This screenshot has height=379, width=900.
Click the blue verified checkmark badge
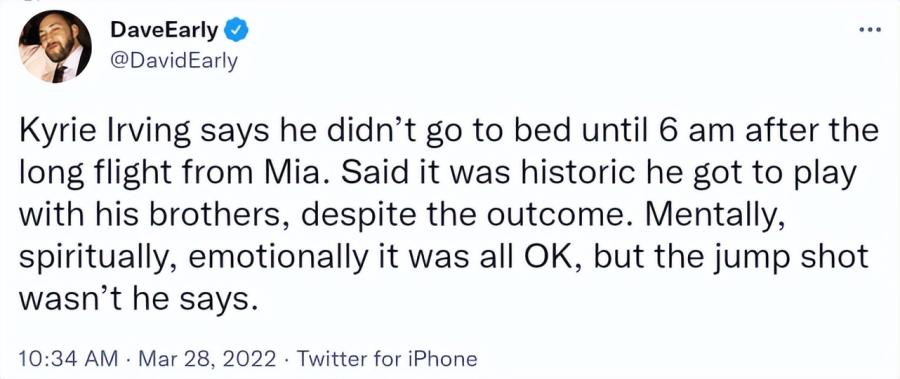coord(235,30)
